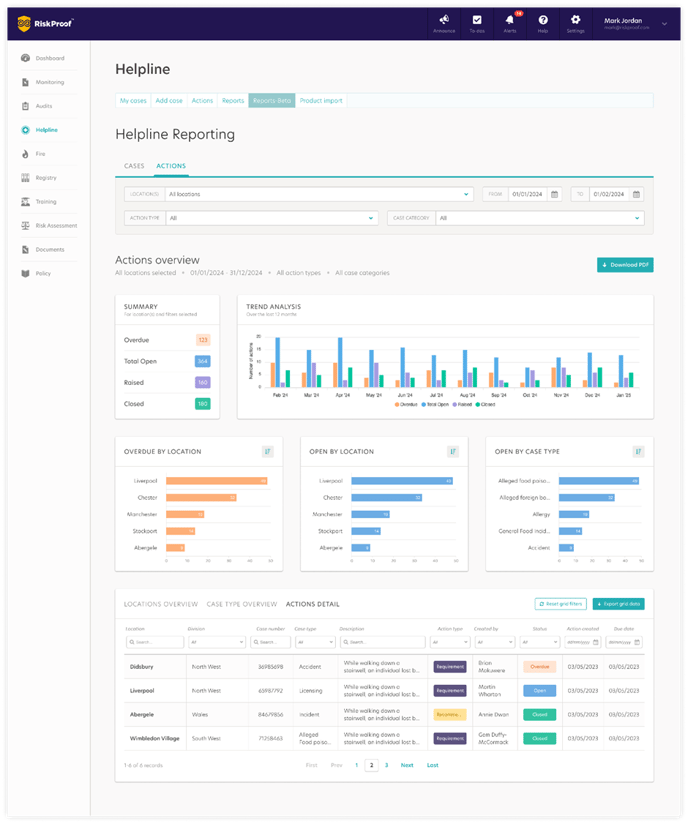Viewport: 688px width, 824px height.
Task: Click the Export grid data button
Action: click(618, 604)
